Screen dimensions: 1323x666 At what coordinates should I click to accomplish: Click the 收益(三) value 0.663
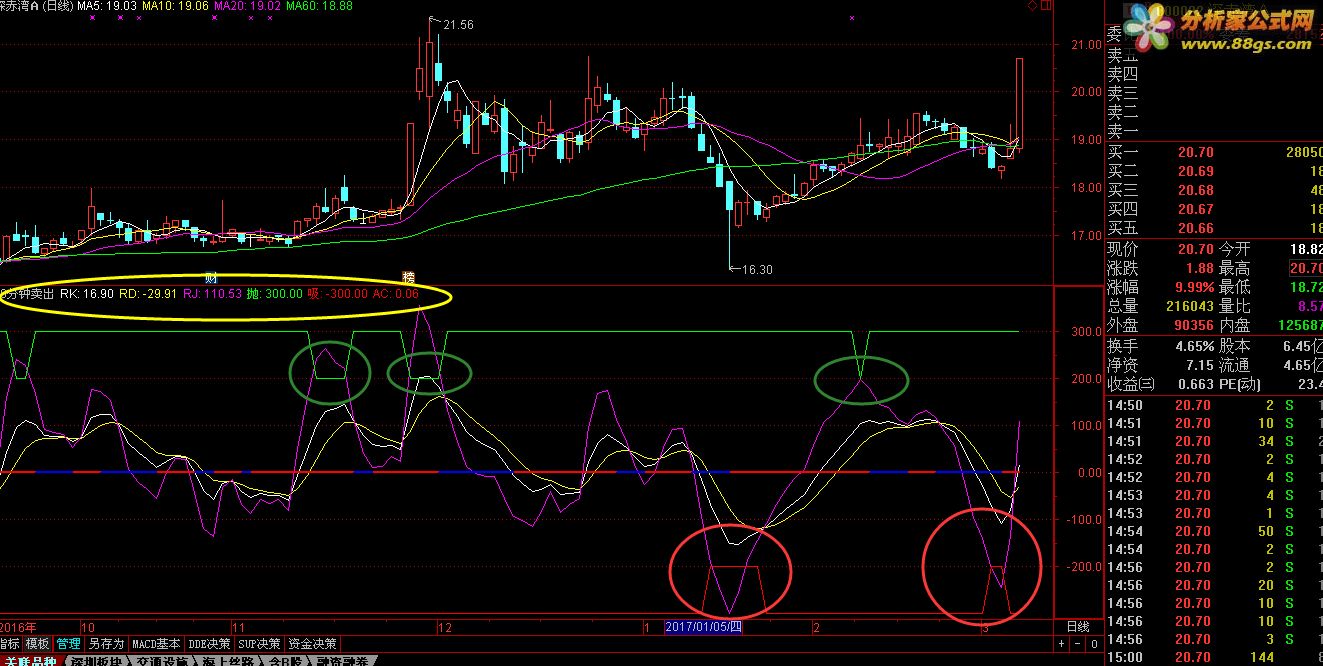point(1195,384)
